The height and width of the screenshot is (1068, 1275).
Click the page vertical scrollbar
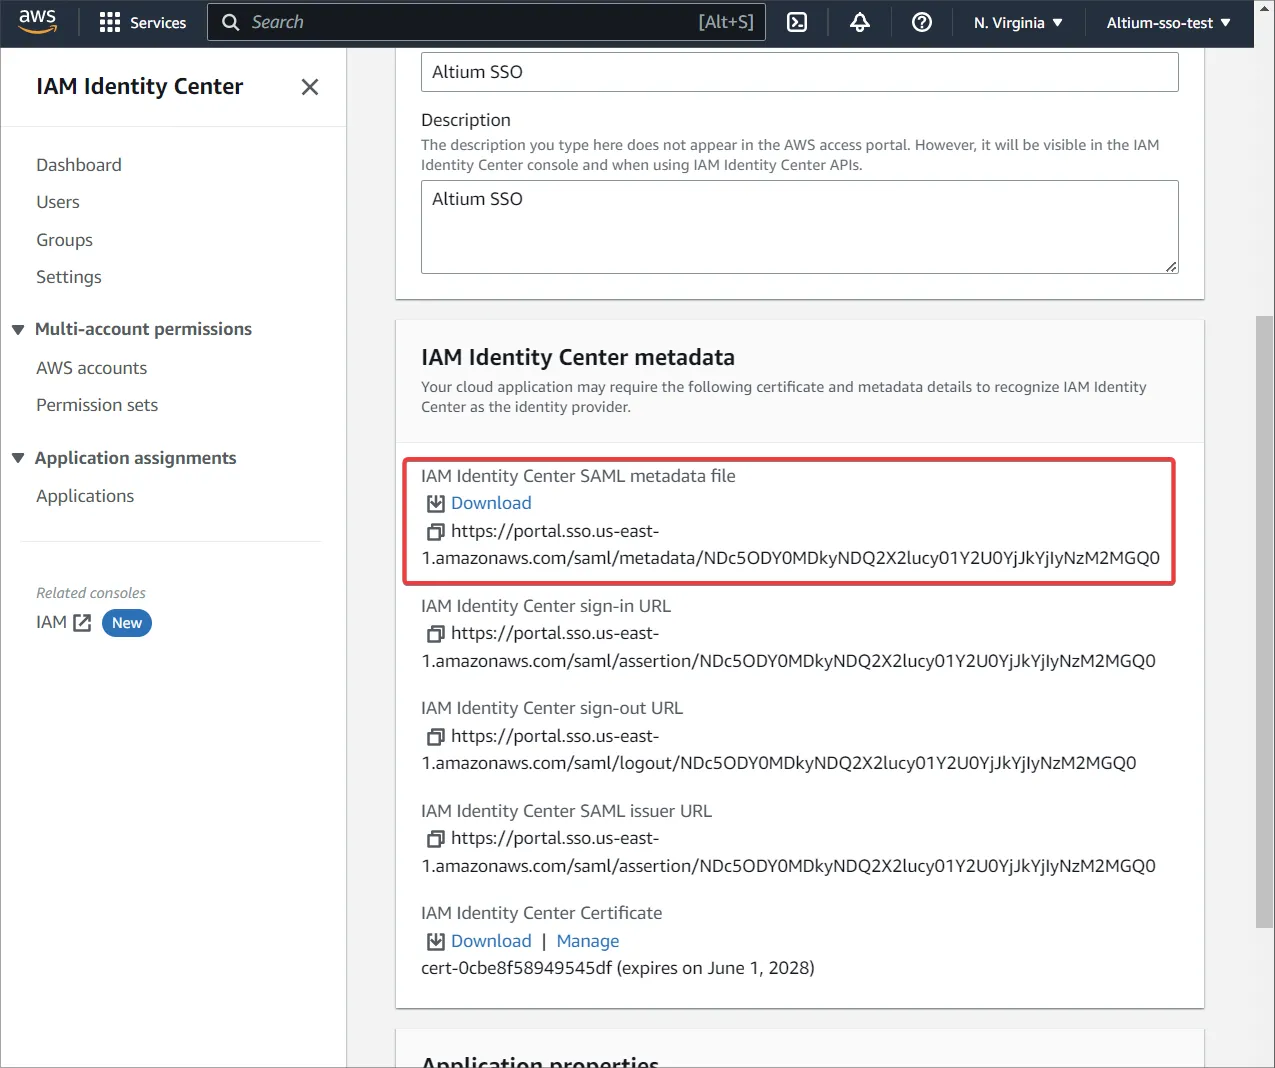click(x=1265, y=620)
